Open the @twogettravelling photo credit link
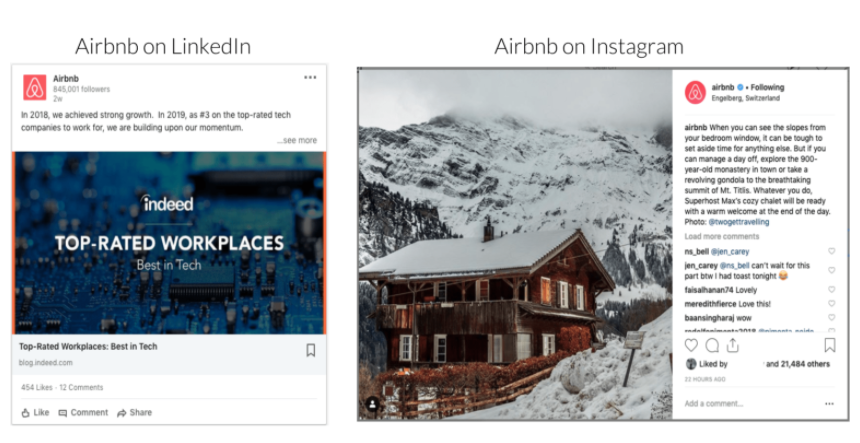This screenshot has width=860, height=443. [x=739, y=222]
